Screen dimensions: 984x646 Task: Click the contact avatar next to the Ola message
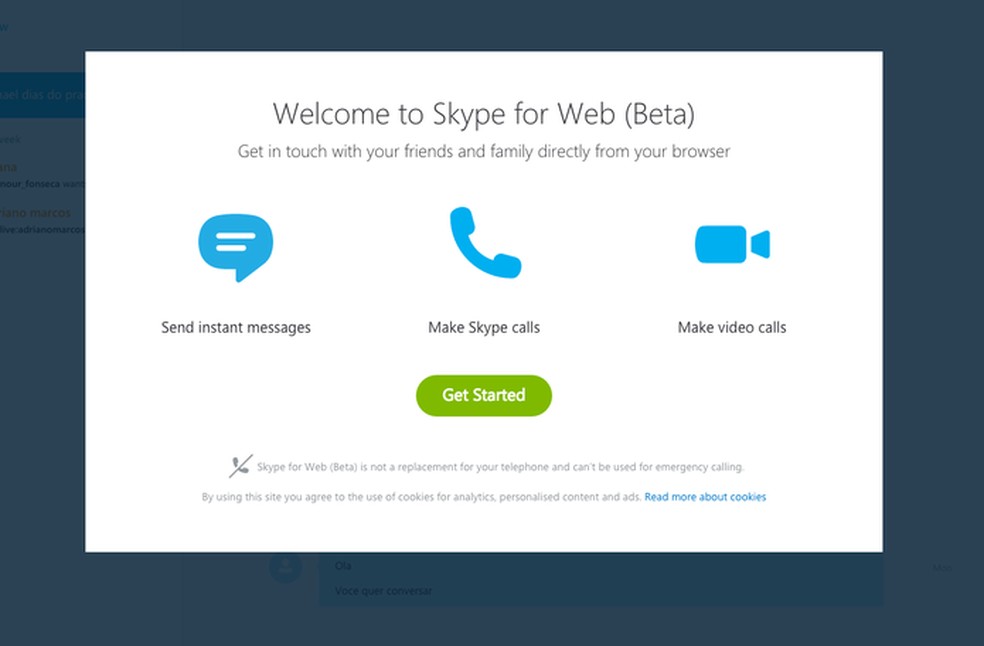(x=285, y=566)
